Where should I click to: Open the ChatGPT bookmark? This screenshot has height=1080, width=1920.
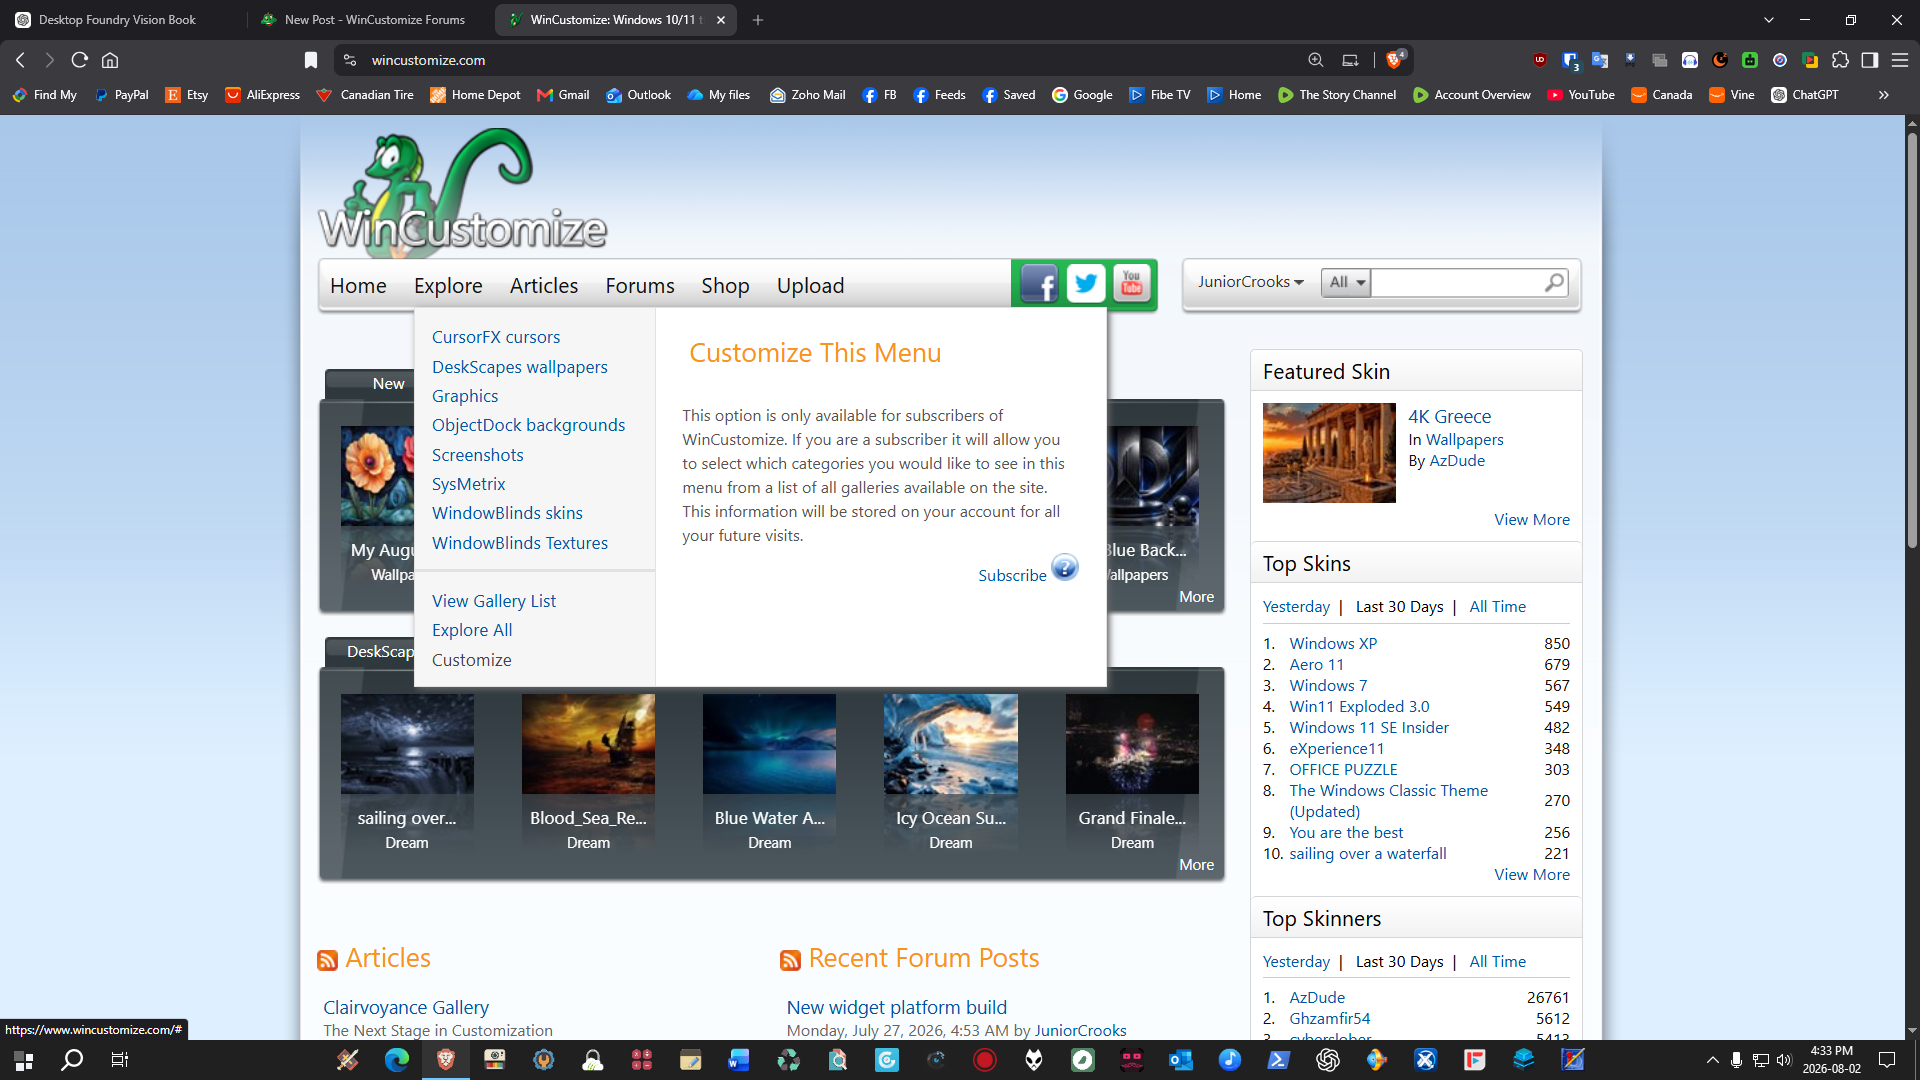pos(1805,95)
